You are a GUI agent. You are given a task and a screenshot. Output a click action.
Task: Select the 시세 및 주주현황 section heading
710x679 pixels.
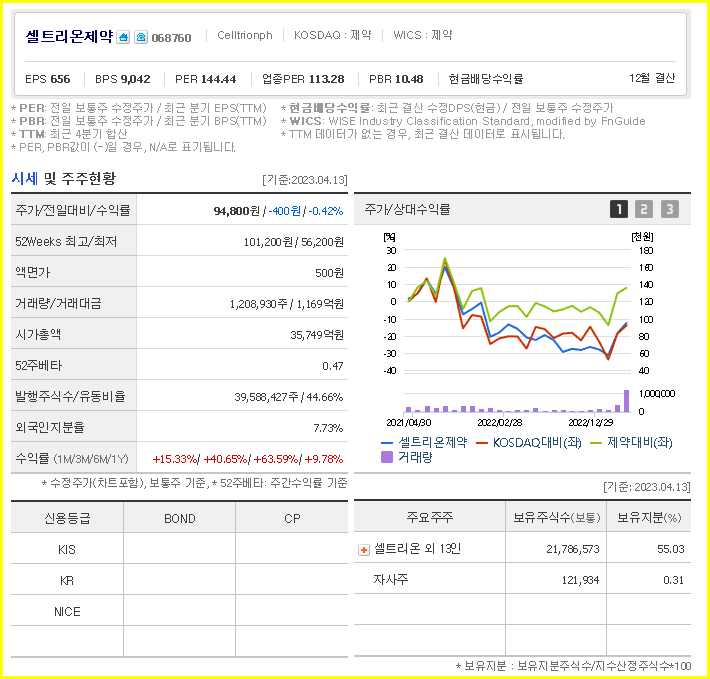pos(63,178)
